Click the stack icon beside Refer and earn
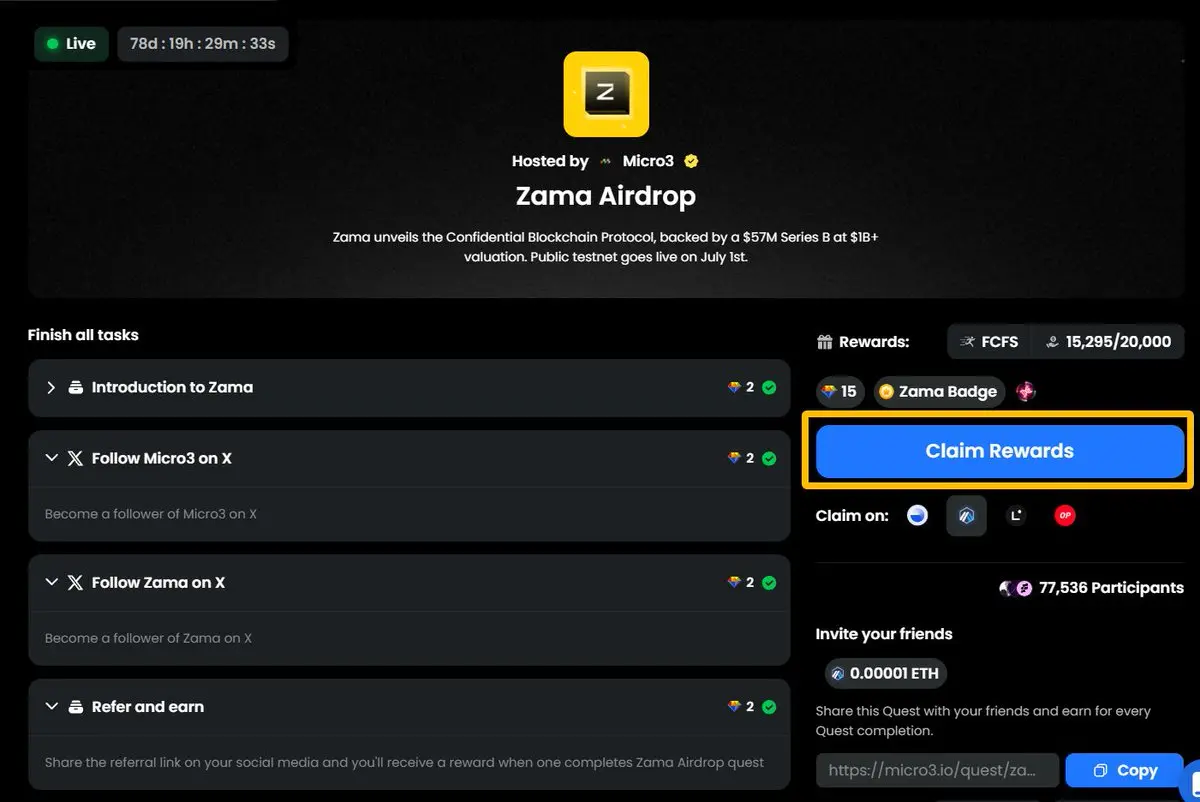Screen dimensions: 1200x802 [x=75, y=706]
